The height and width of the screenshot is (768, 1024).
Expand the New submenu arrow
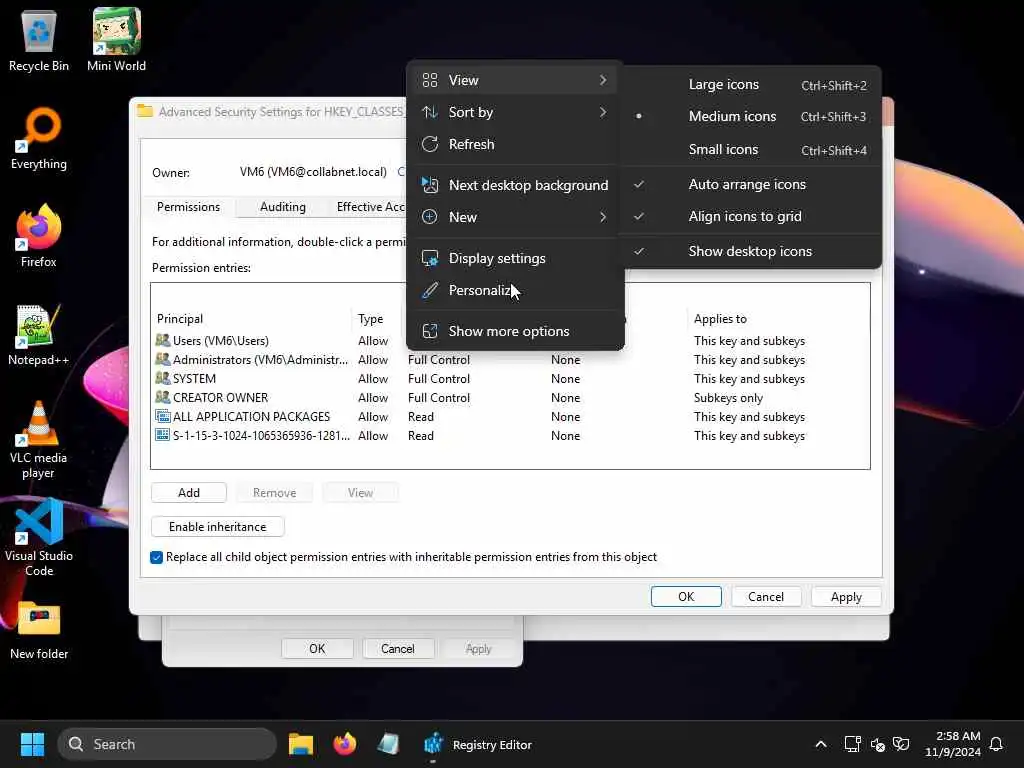(602, 217)
